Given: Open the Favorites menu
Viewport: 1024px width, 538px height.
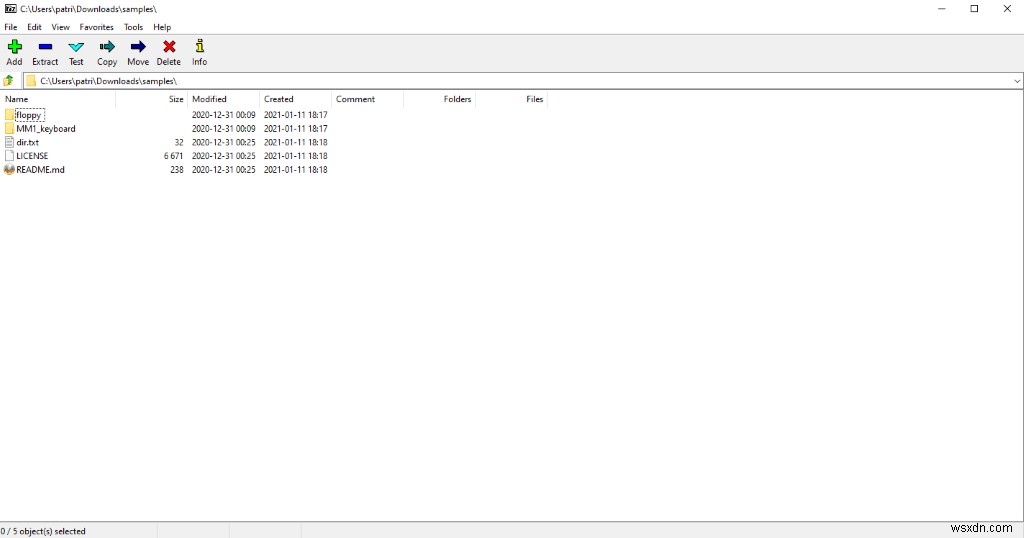Looking at the screenshot, I should point(97,27).
